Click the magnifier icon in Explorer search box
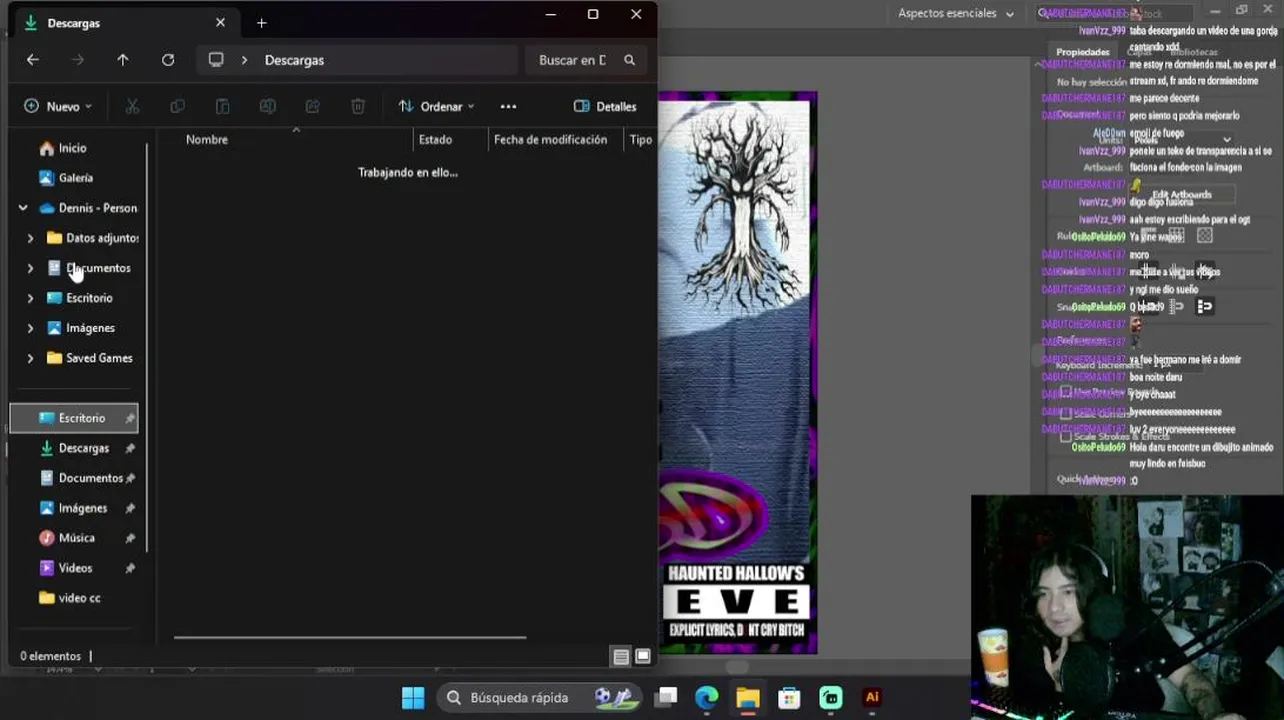Image resolution: width=1284 pixels, height=720 pixels. point(629,60)
